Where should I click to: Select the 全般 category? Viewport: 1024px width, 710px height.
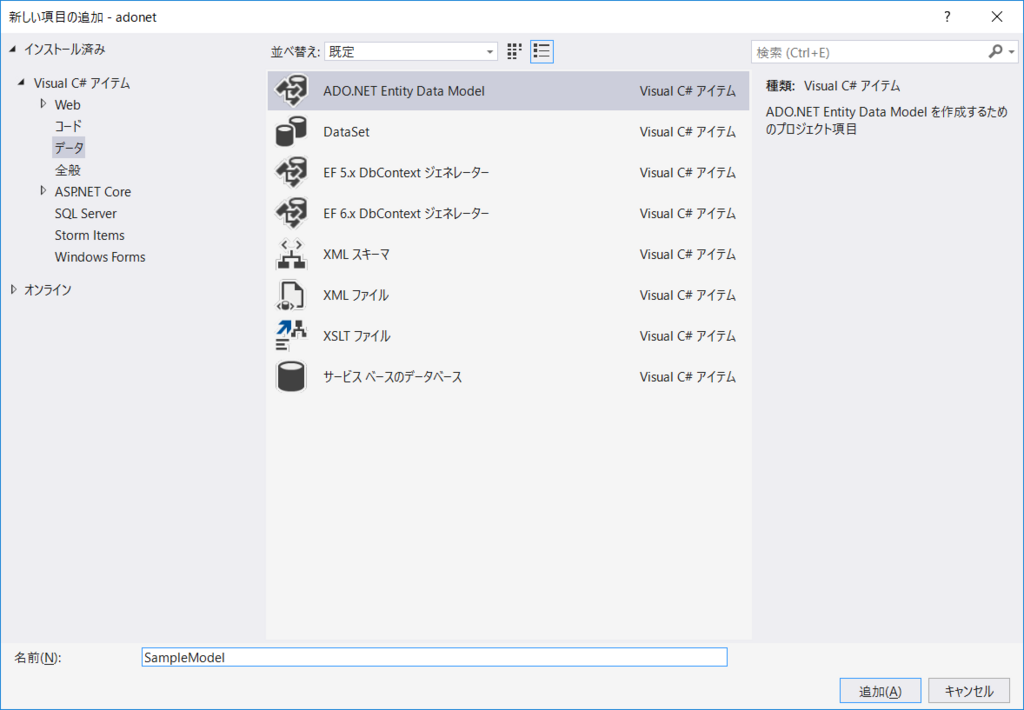click(67, 170)
